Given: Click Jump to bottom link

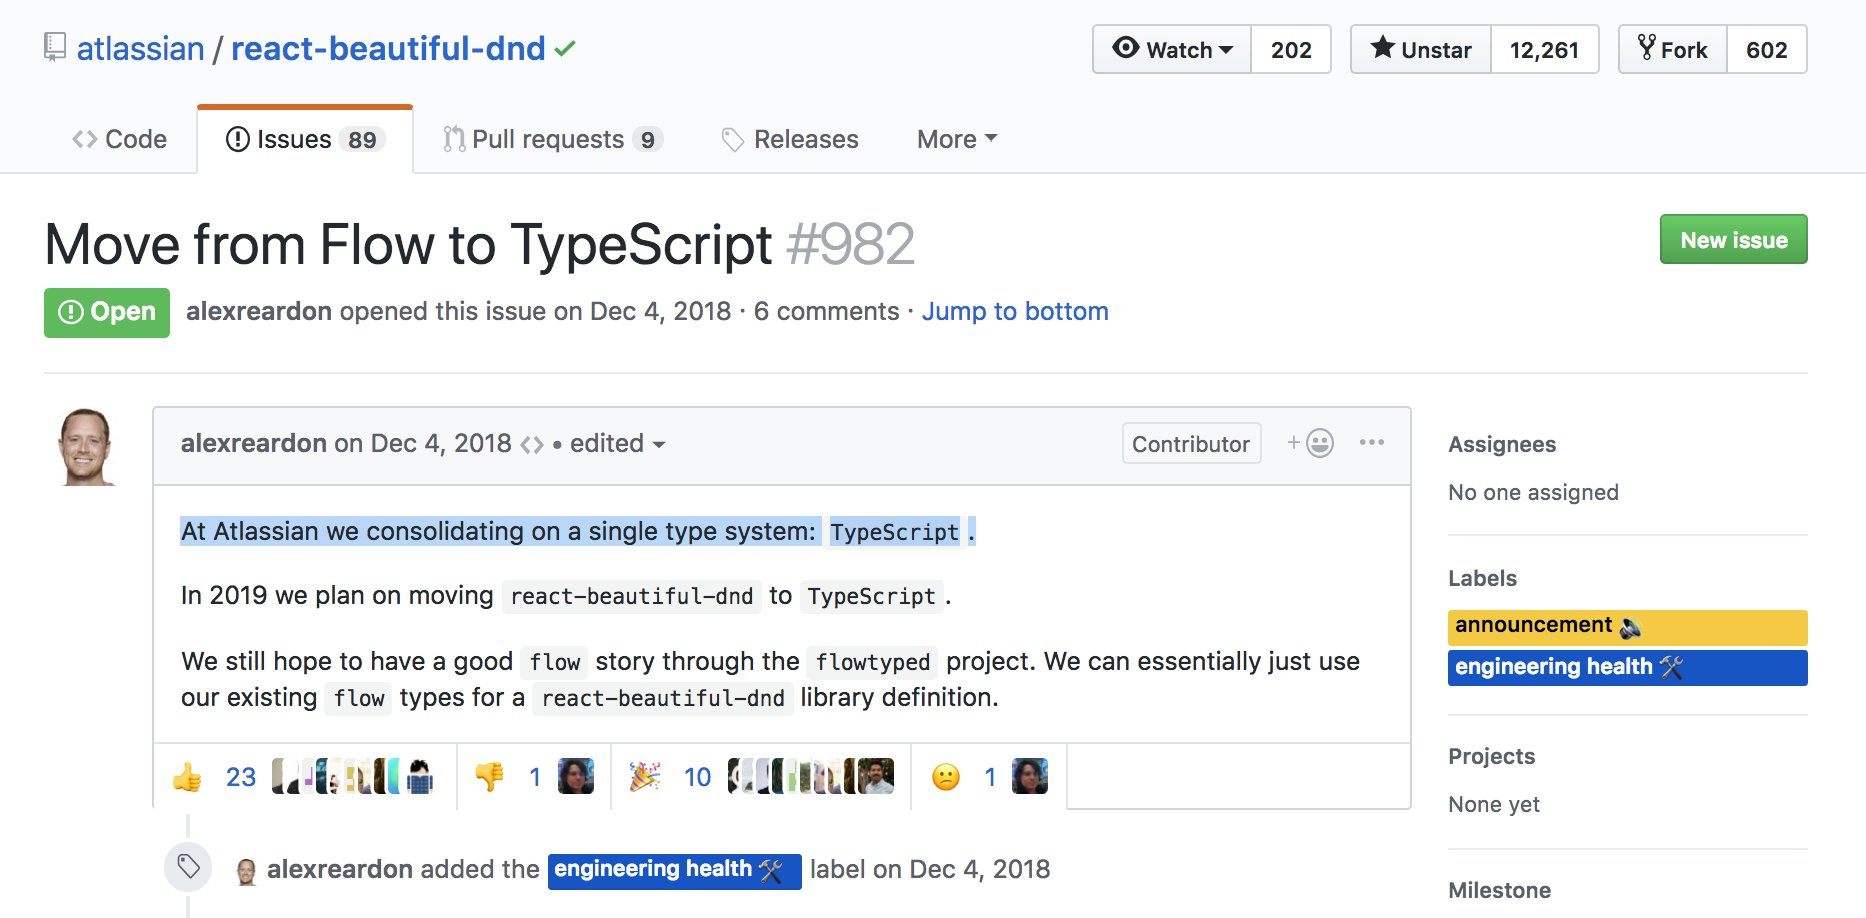Looking at the screenshot, I should point(1015,311).
